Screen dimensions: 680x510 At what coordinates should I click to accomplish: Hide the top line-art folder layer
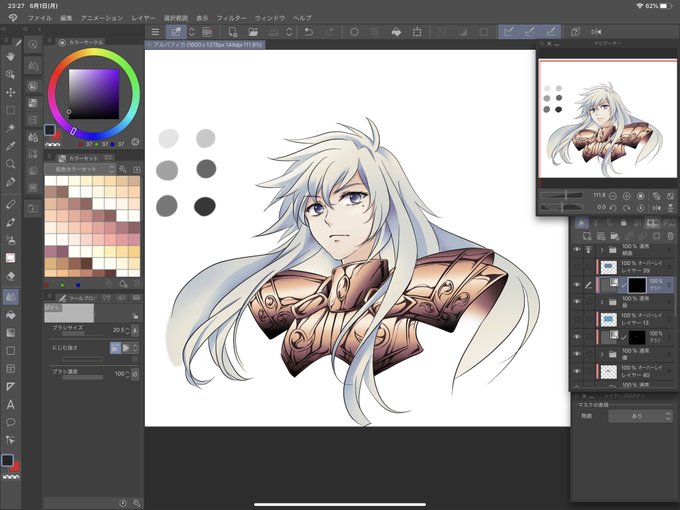(577, 250)
